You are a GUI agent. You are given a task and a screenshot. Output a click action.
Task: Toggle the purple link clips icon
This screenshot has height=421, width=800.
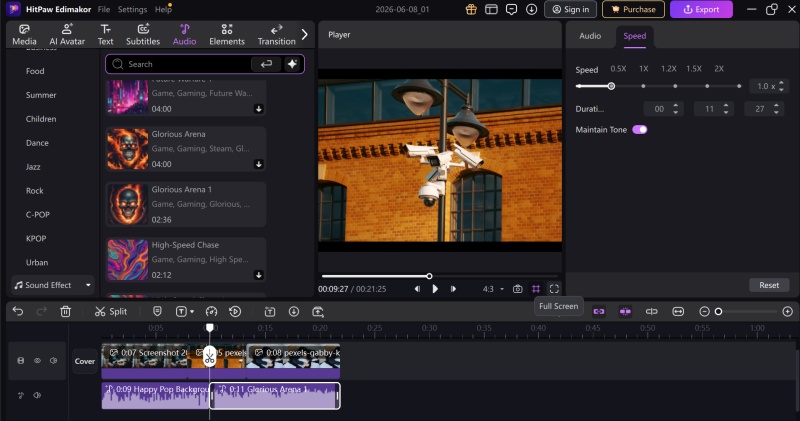coord(598,311)
